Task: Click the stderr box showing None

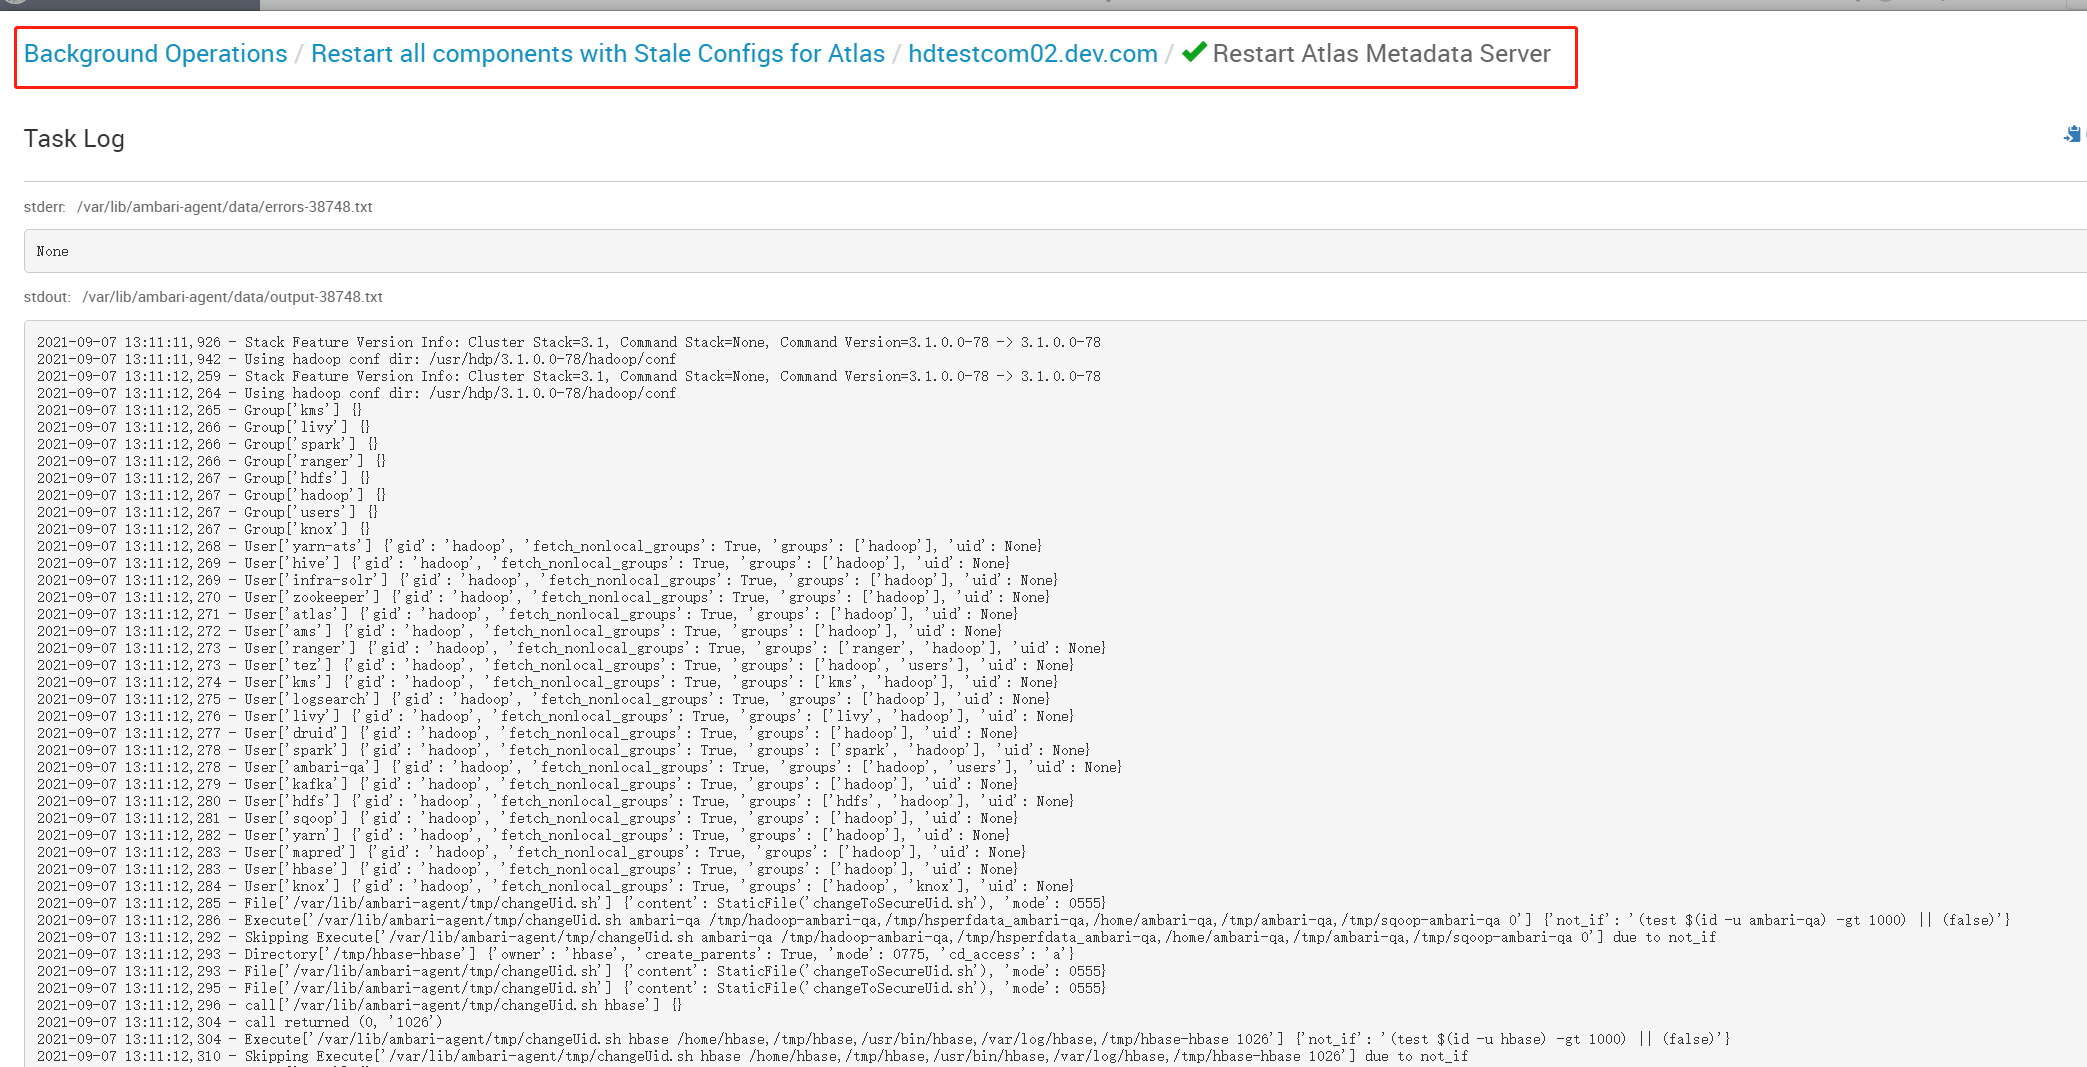Action: click(x=1055, y=251)
